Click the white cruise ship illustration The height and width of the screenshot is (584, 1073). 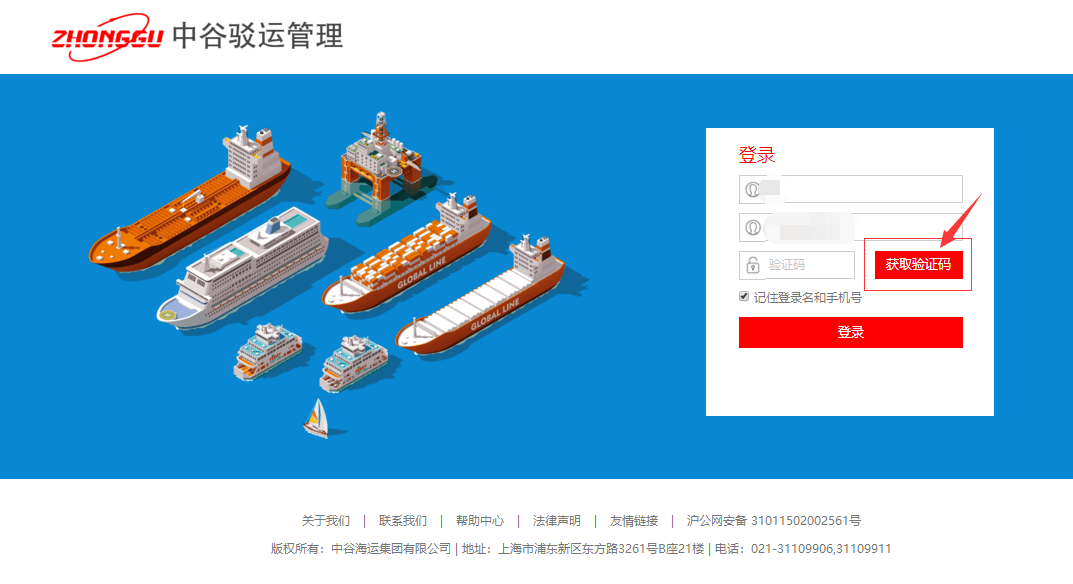[x=242, y=267]
